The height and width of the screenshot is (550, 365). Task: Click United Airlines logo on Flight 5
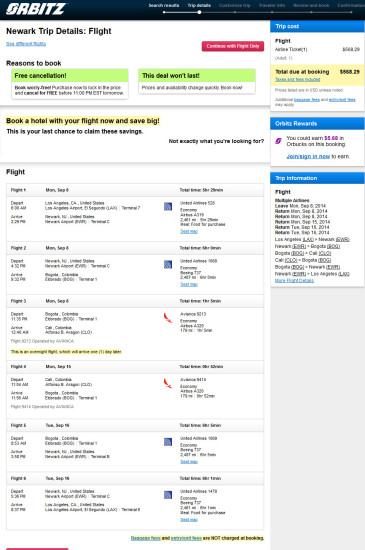[x=168, y=442]
